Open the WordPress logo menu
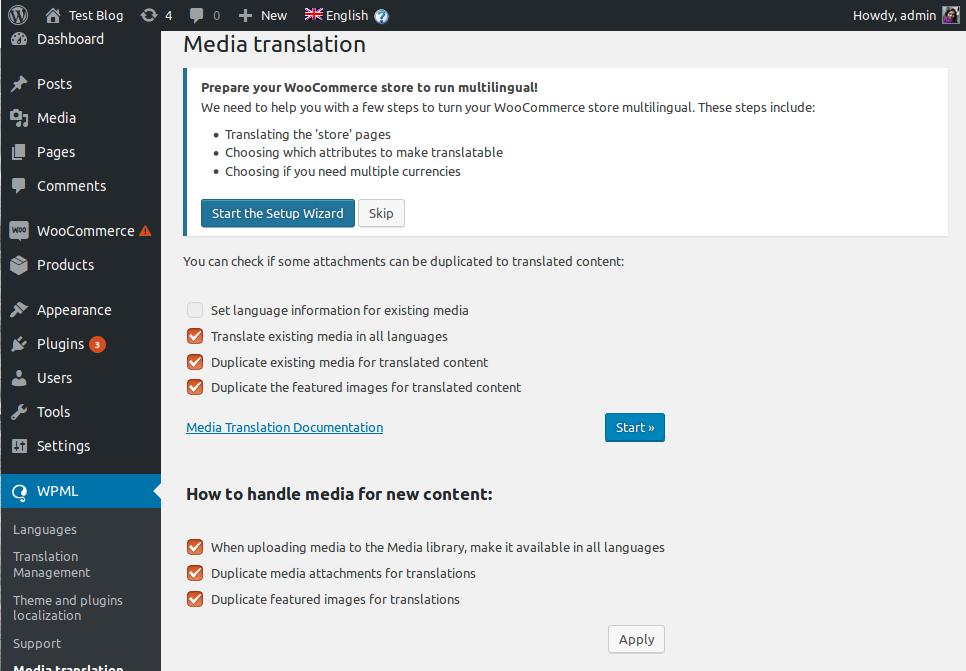The height and width of the screenshot is (671, 966). pyautogui.click(x=18, y=15)
